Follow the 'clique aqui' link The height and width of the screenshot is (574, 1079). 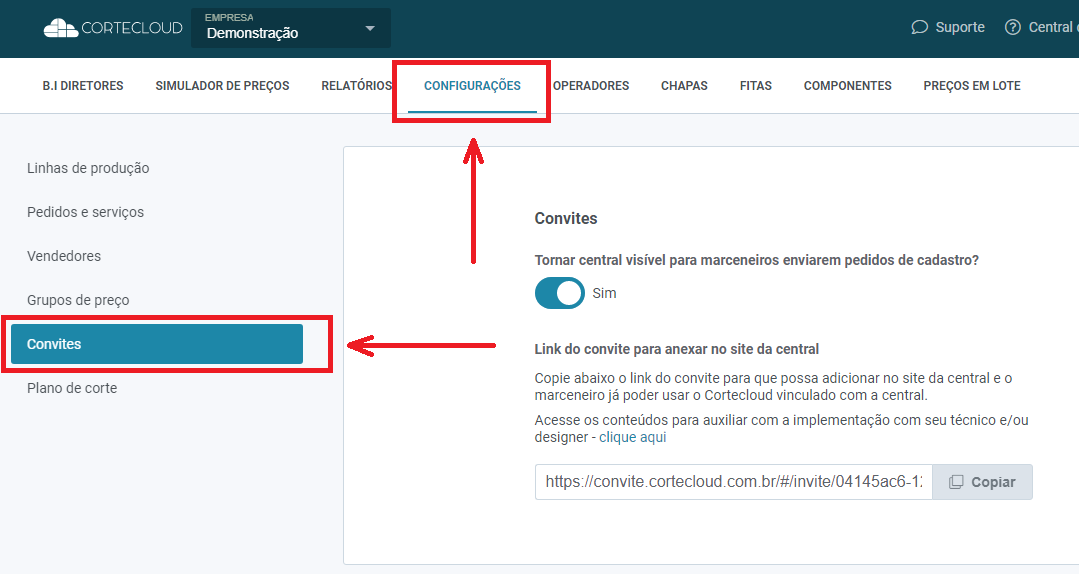pyautogui.click(x=632, y=437)
